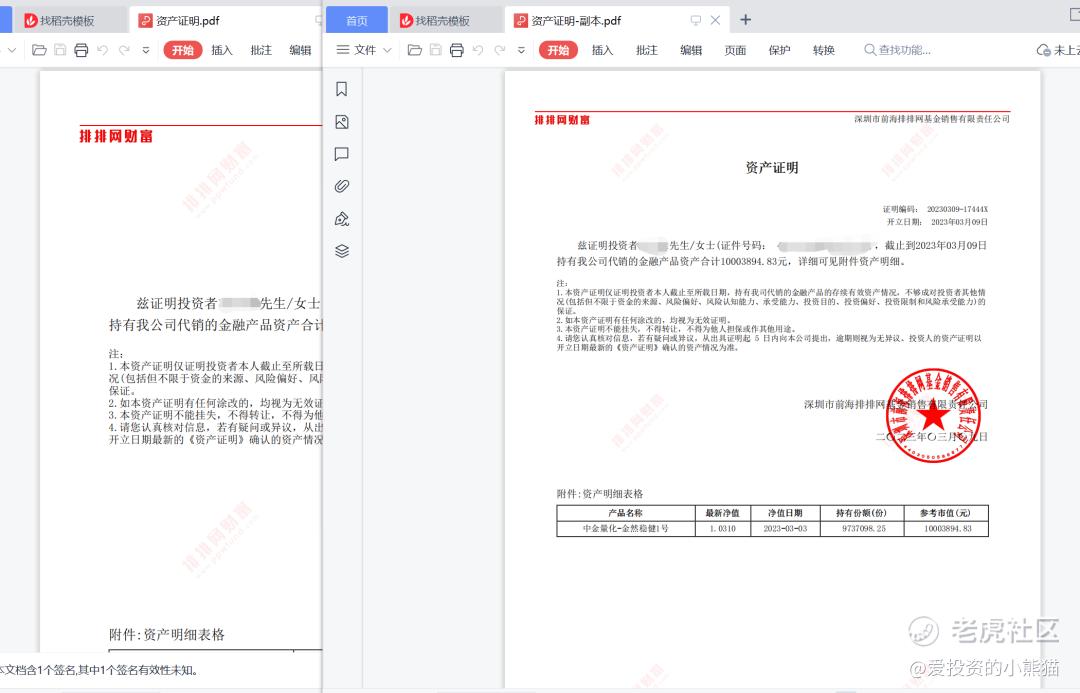This screenshot has width=1080, height=693.
Task: Open 编辑 ribbon tab in left window
Action: 300,50
